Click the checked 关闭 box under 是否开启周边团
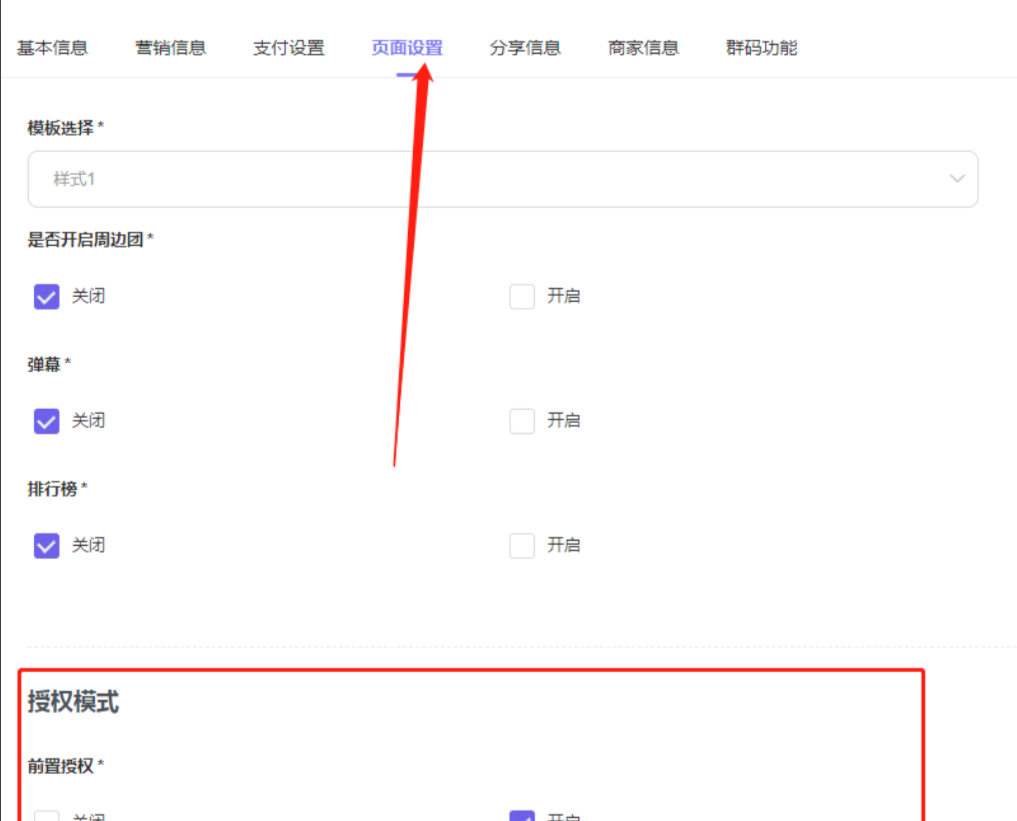The image size is (1017, 821). [x=46, y=296]
